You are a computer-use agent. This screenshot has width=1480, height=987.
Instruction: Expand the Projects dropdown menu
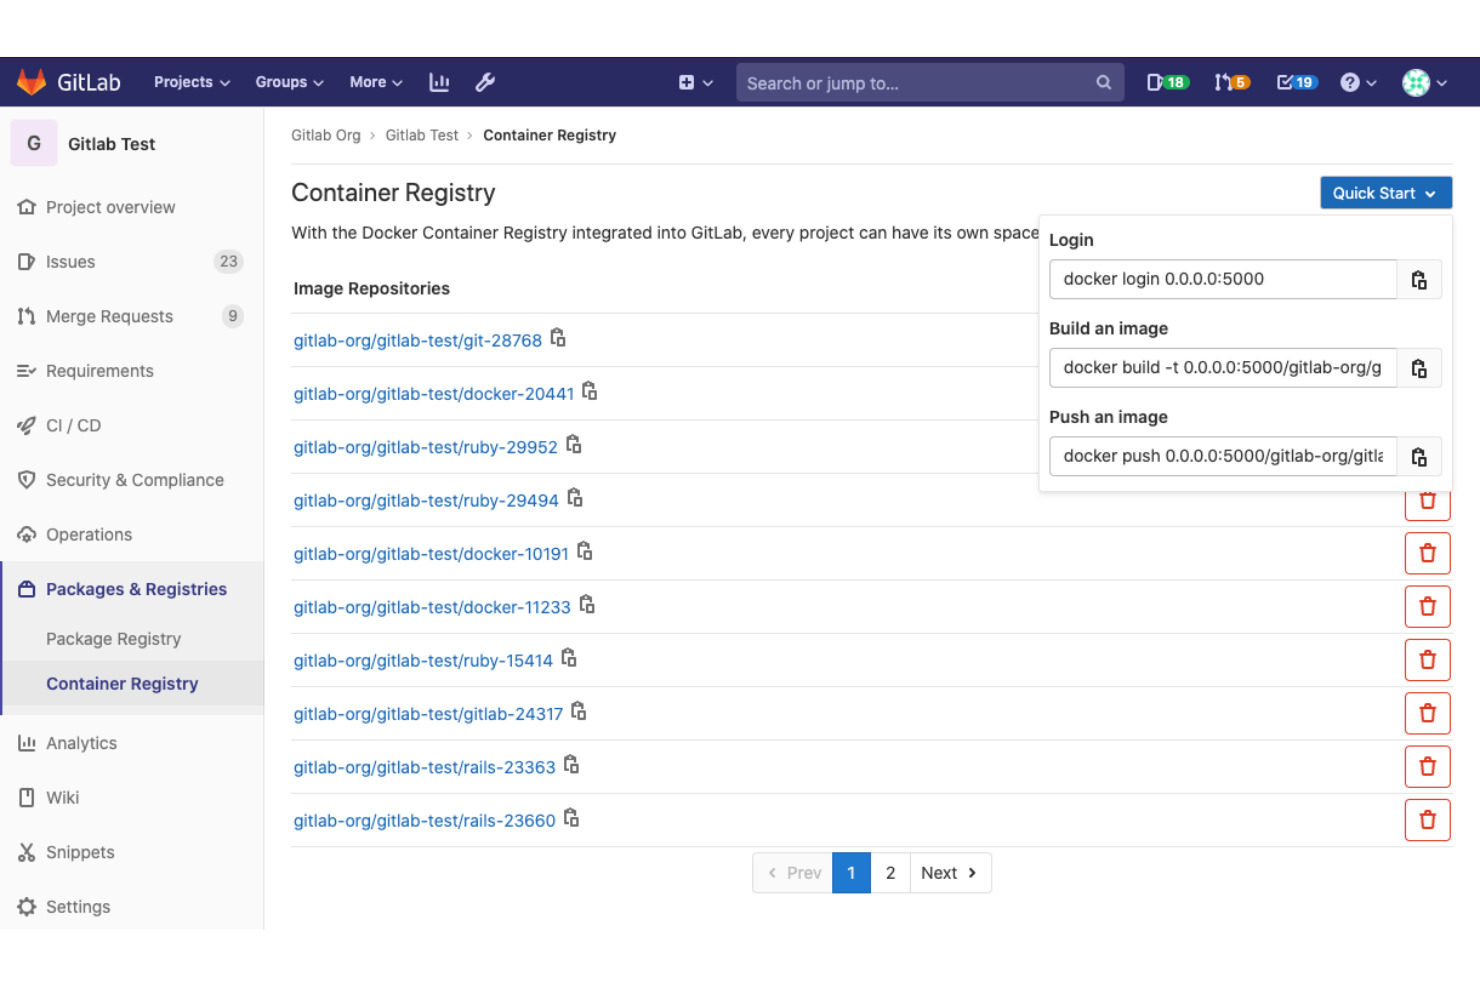pos(192,82)
